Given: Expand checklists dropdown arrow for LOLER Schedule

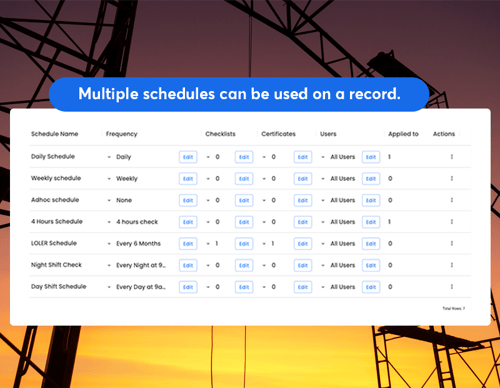Looking at the screenshot, I should point(208,244).
